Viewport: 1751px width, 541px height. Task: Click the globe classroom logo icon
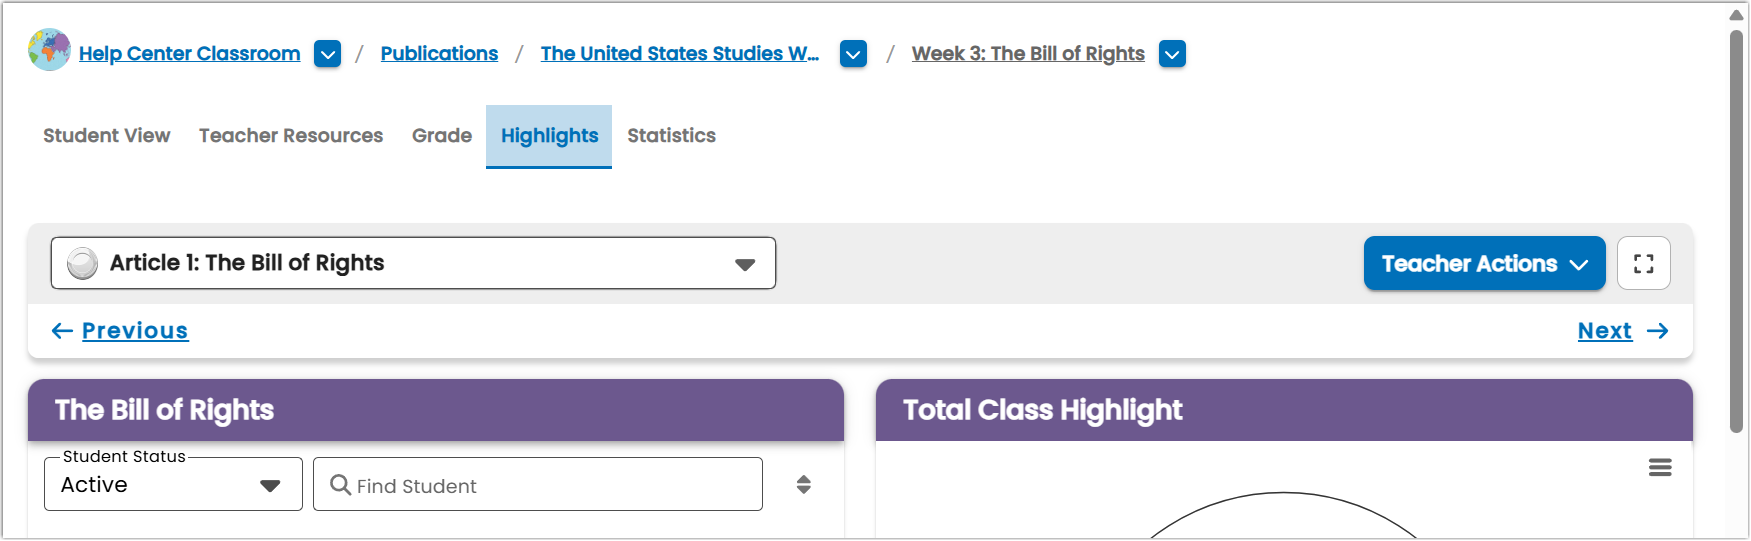coord(49,50)
